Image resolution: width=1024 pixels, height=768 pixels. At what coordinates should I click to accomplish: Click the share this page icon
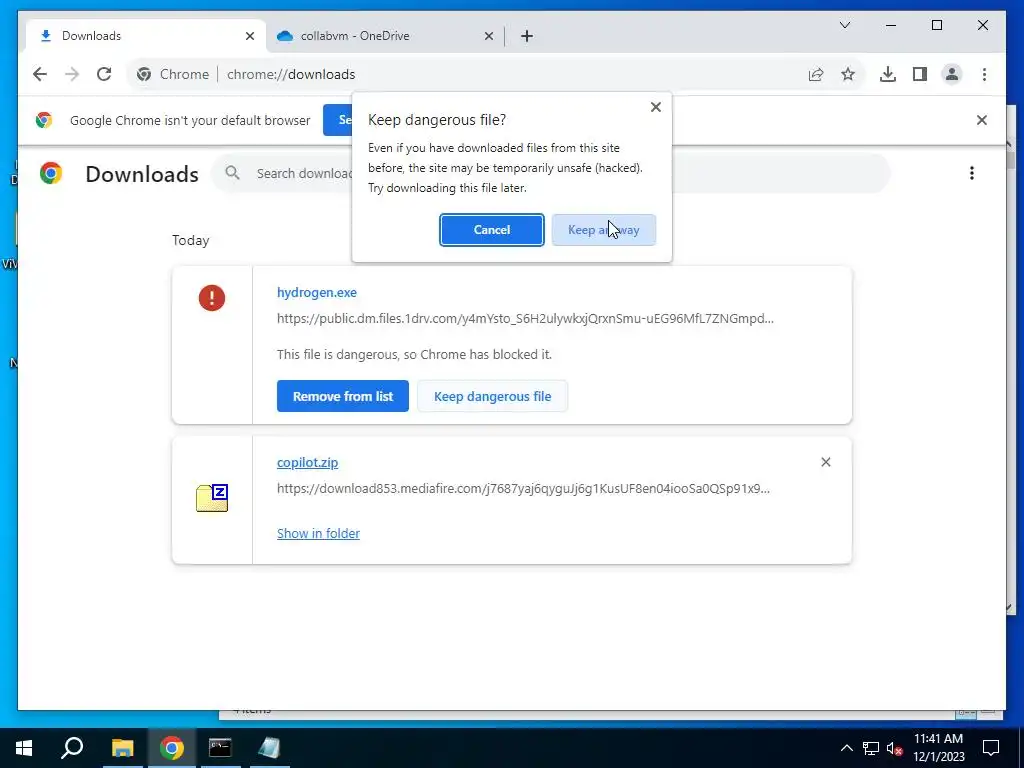(816, 74)
